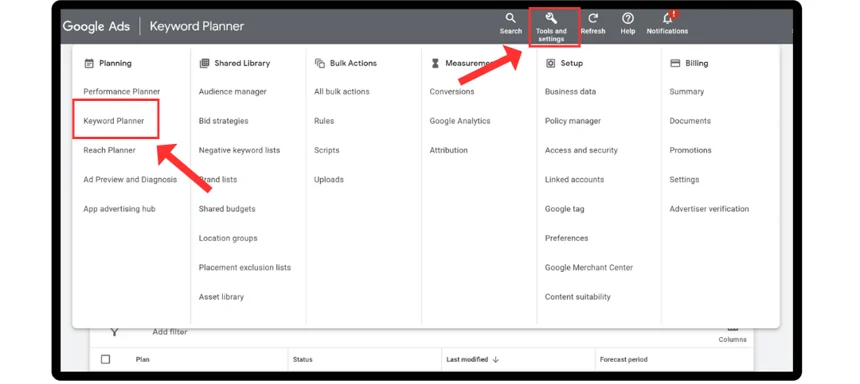
Task: Click the Measurement hourglass icon
Action: (x=435, y=63)
